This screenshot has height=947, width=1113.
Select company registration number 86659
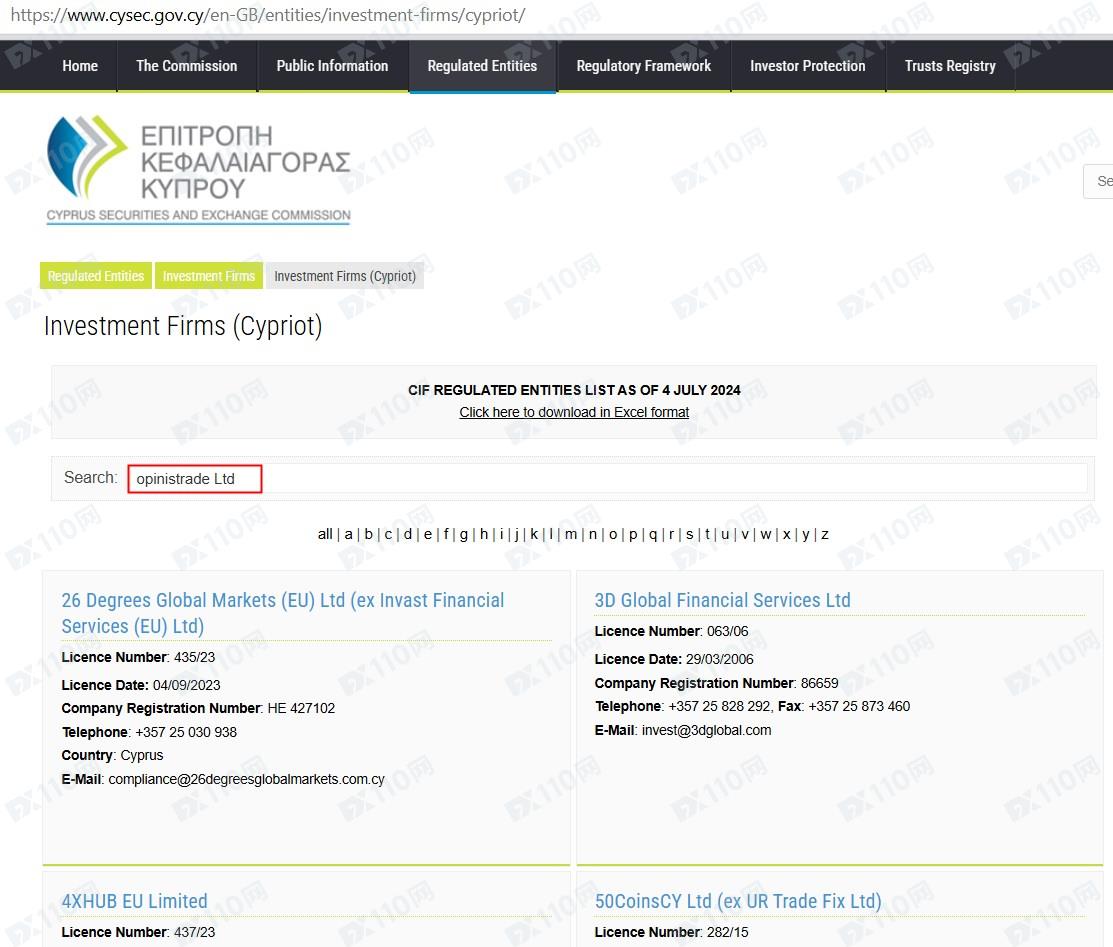(819, 683)
